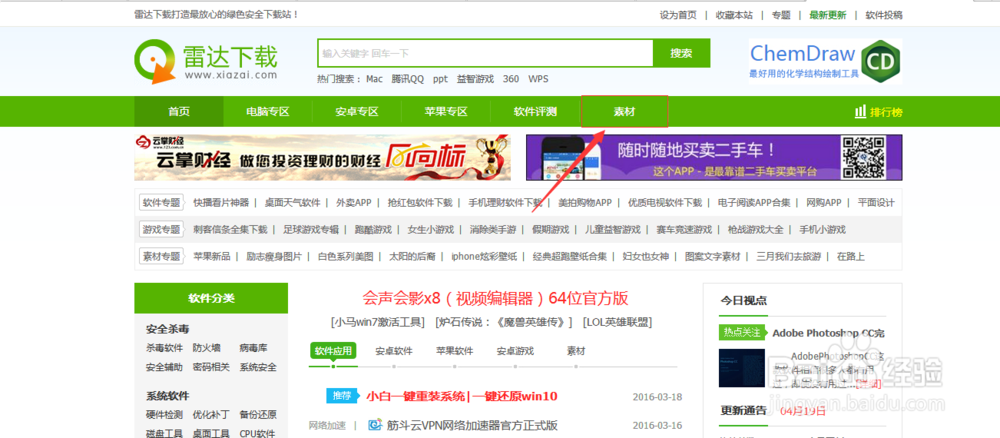Image resolution: width=1000 pixels, height=438 pixels.
Task: Search hot keyword ppt
Action: (x=440, y=79)
